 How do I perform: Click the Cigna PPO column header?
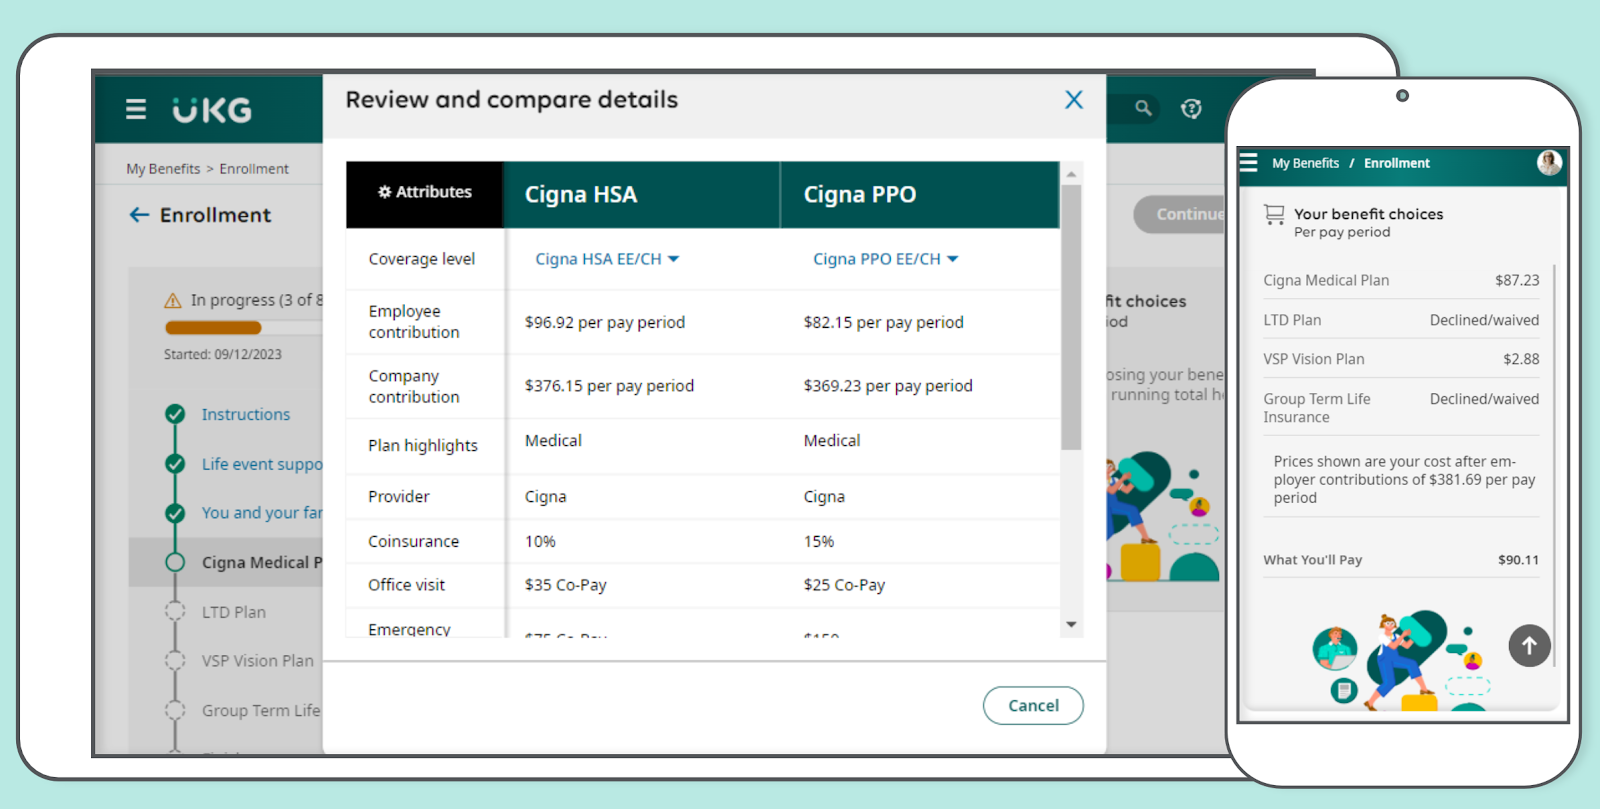[x=920, y=195]
